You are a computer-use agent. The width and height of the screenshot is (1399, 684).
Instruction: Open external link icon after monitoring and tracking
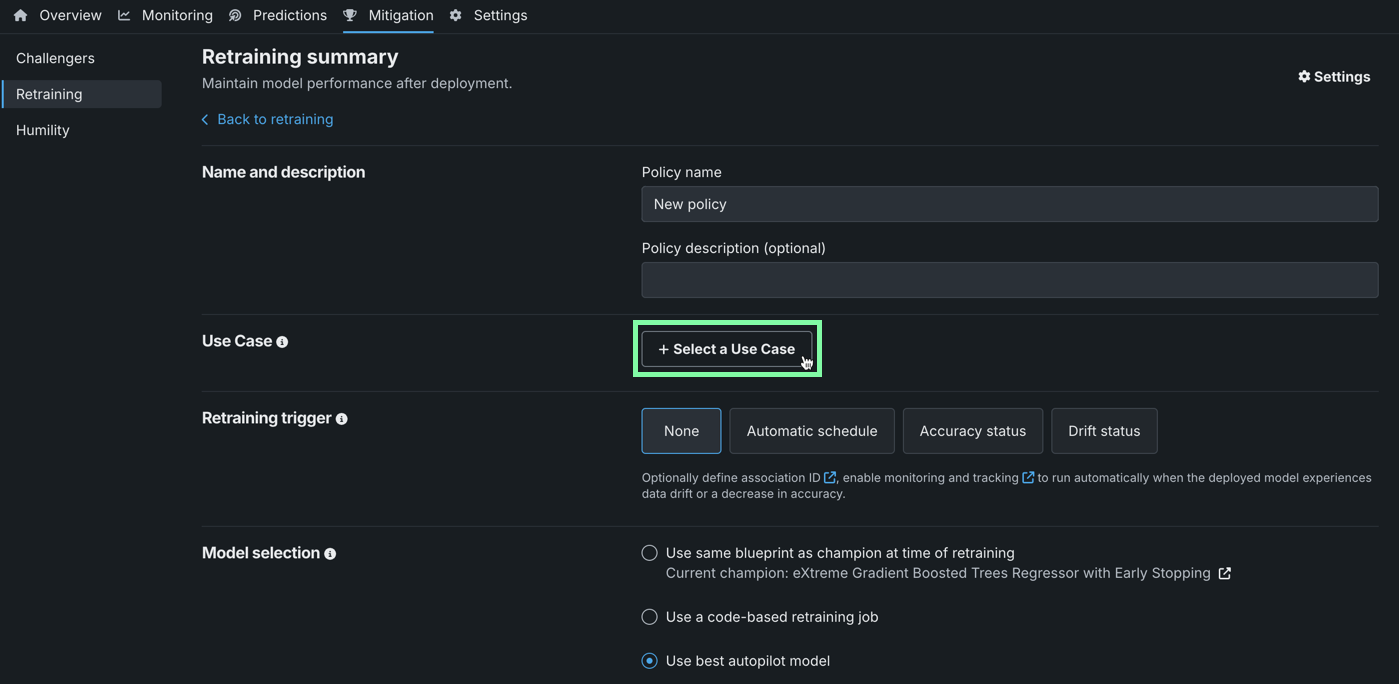(x=1028, y=478)
